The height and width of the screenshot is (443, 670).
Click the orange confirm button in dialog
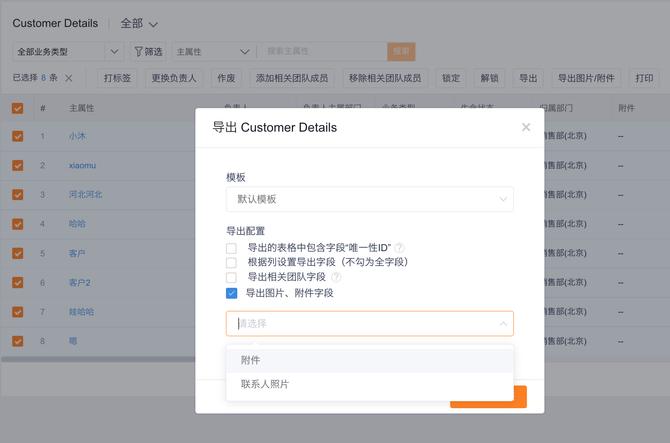click(x=488, y=398)
